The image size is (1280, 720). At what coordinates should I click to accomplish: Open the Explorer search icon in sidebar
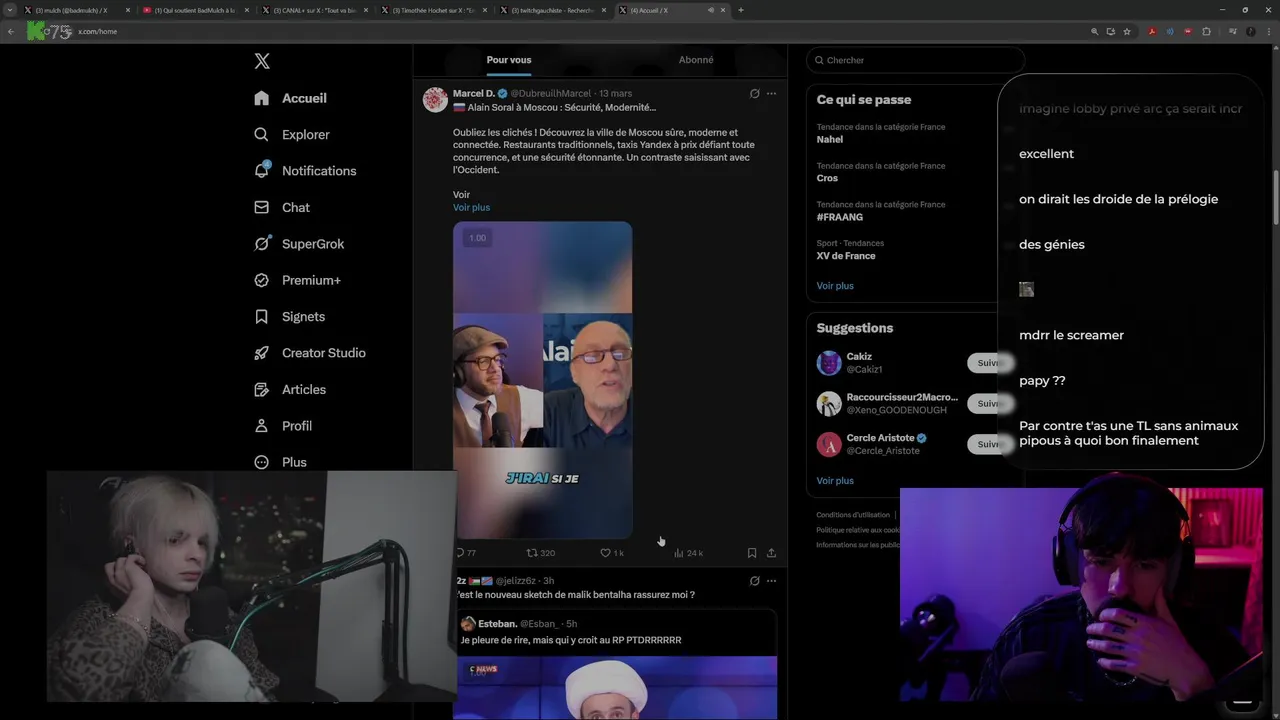(262, 134)
